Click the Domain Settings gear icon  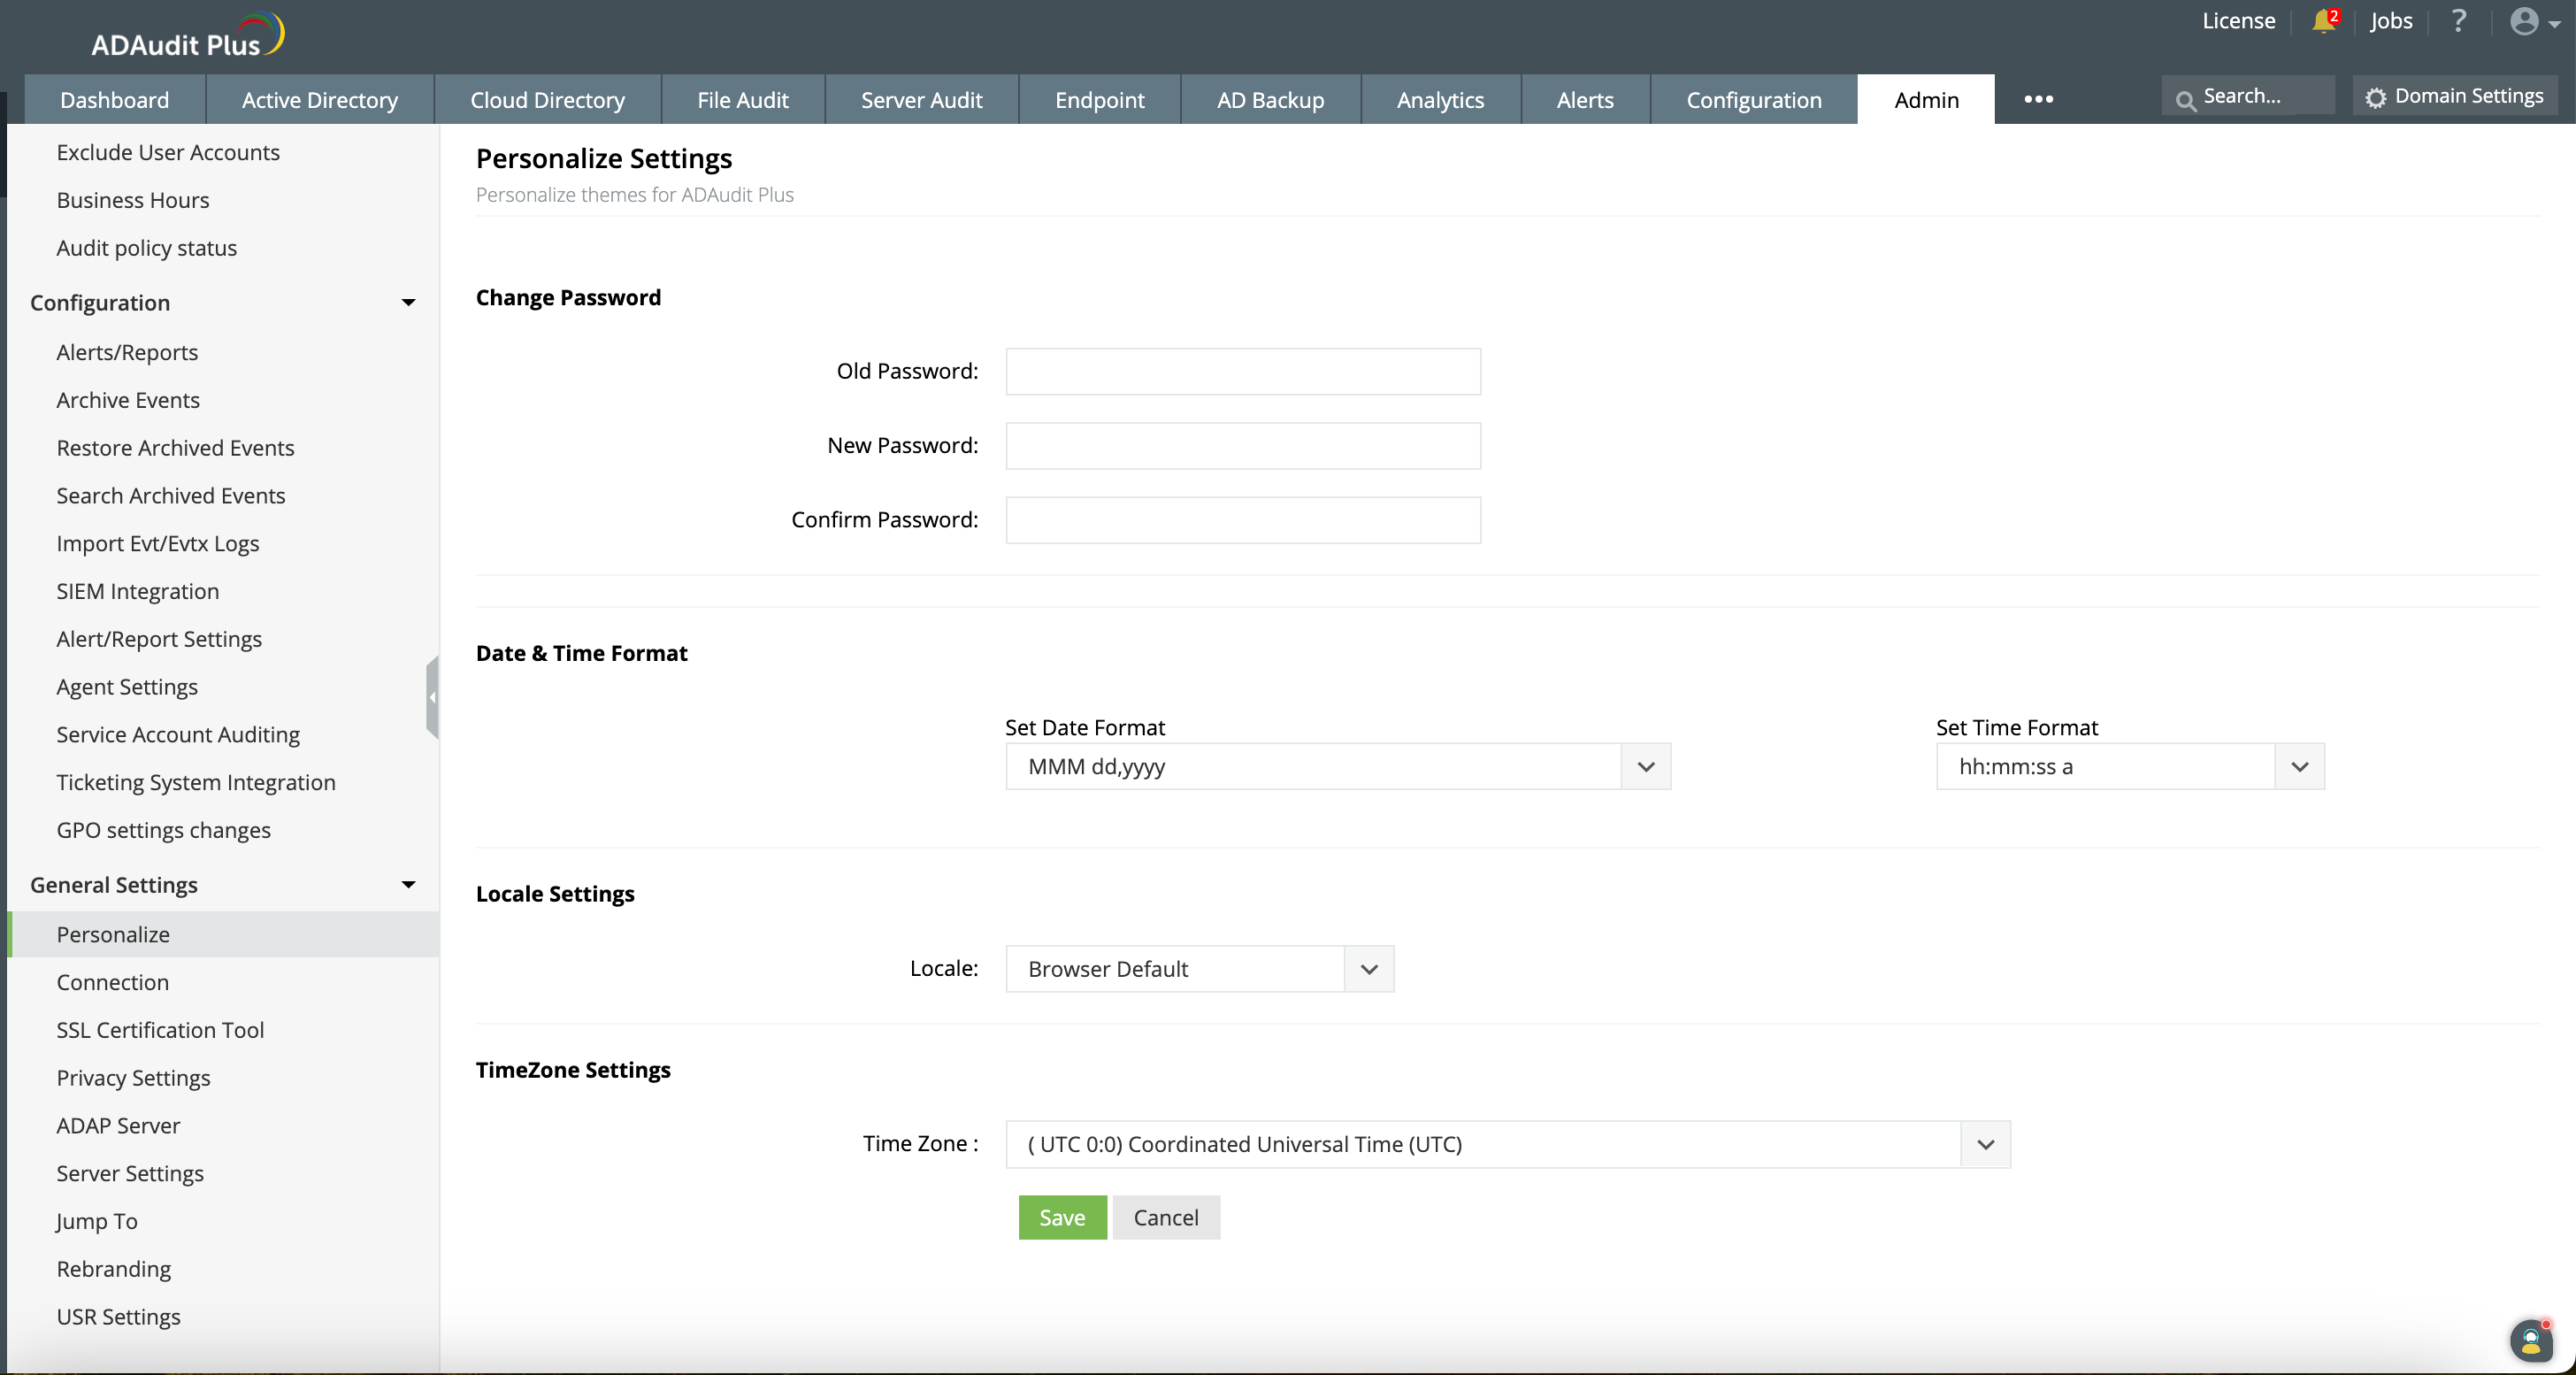click(2376, 97)
